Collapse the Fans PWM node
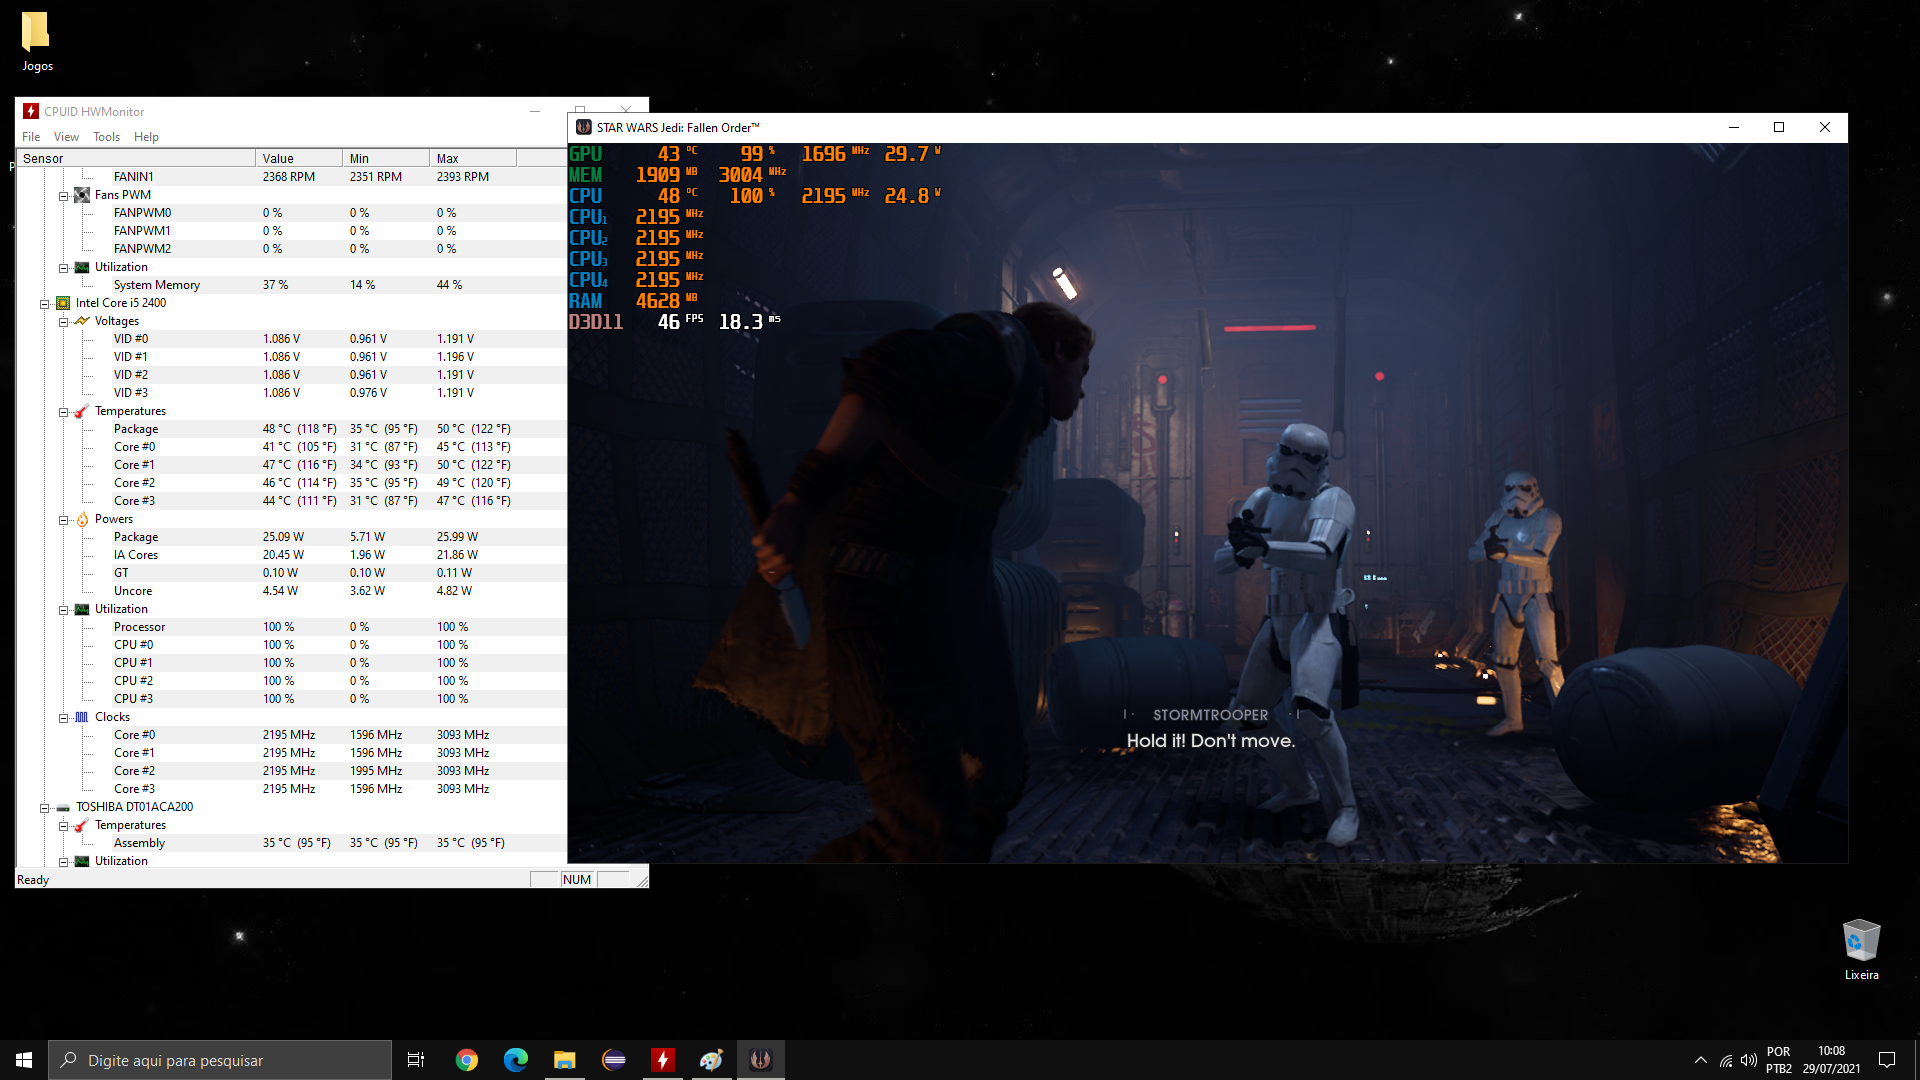The image size is (1920, 1080). click(63, 196)
